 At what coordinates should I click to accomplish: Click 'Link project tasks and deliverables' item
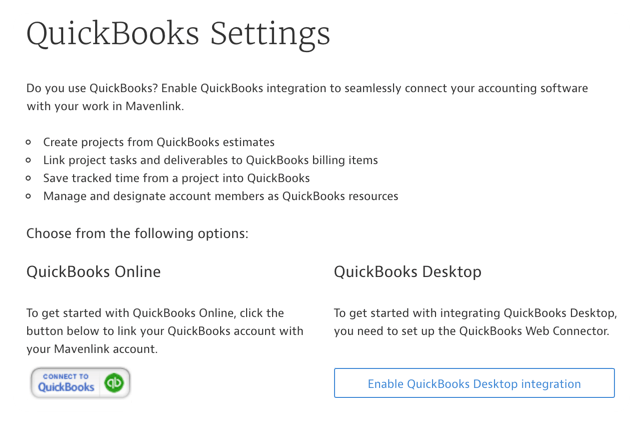(x=210, y=160)
